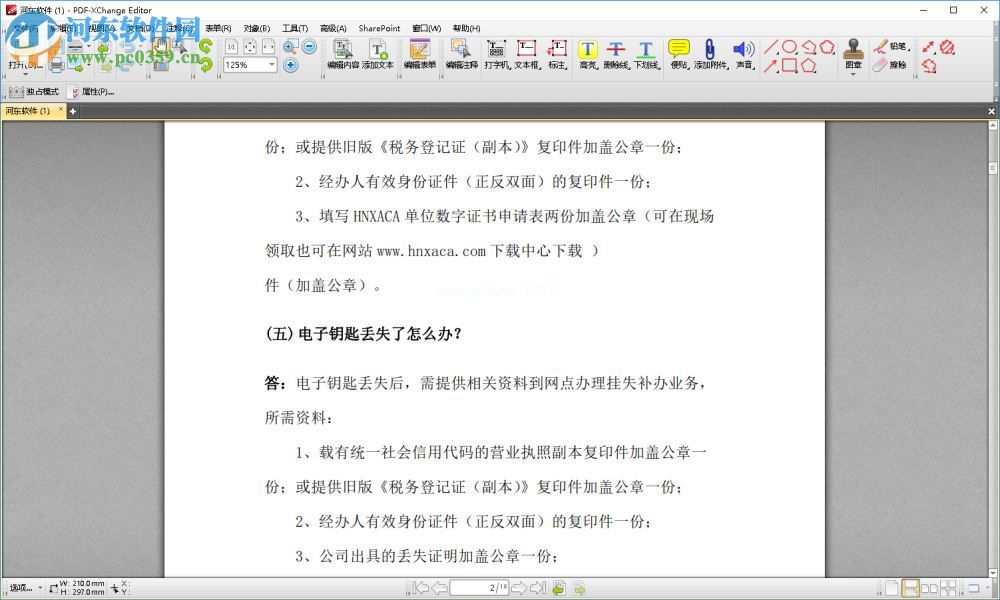Expand the Stamp (图章) dropdown arrow
The height and width of the screenshot is (600, 1000).
853,74
